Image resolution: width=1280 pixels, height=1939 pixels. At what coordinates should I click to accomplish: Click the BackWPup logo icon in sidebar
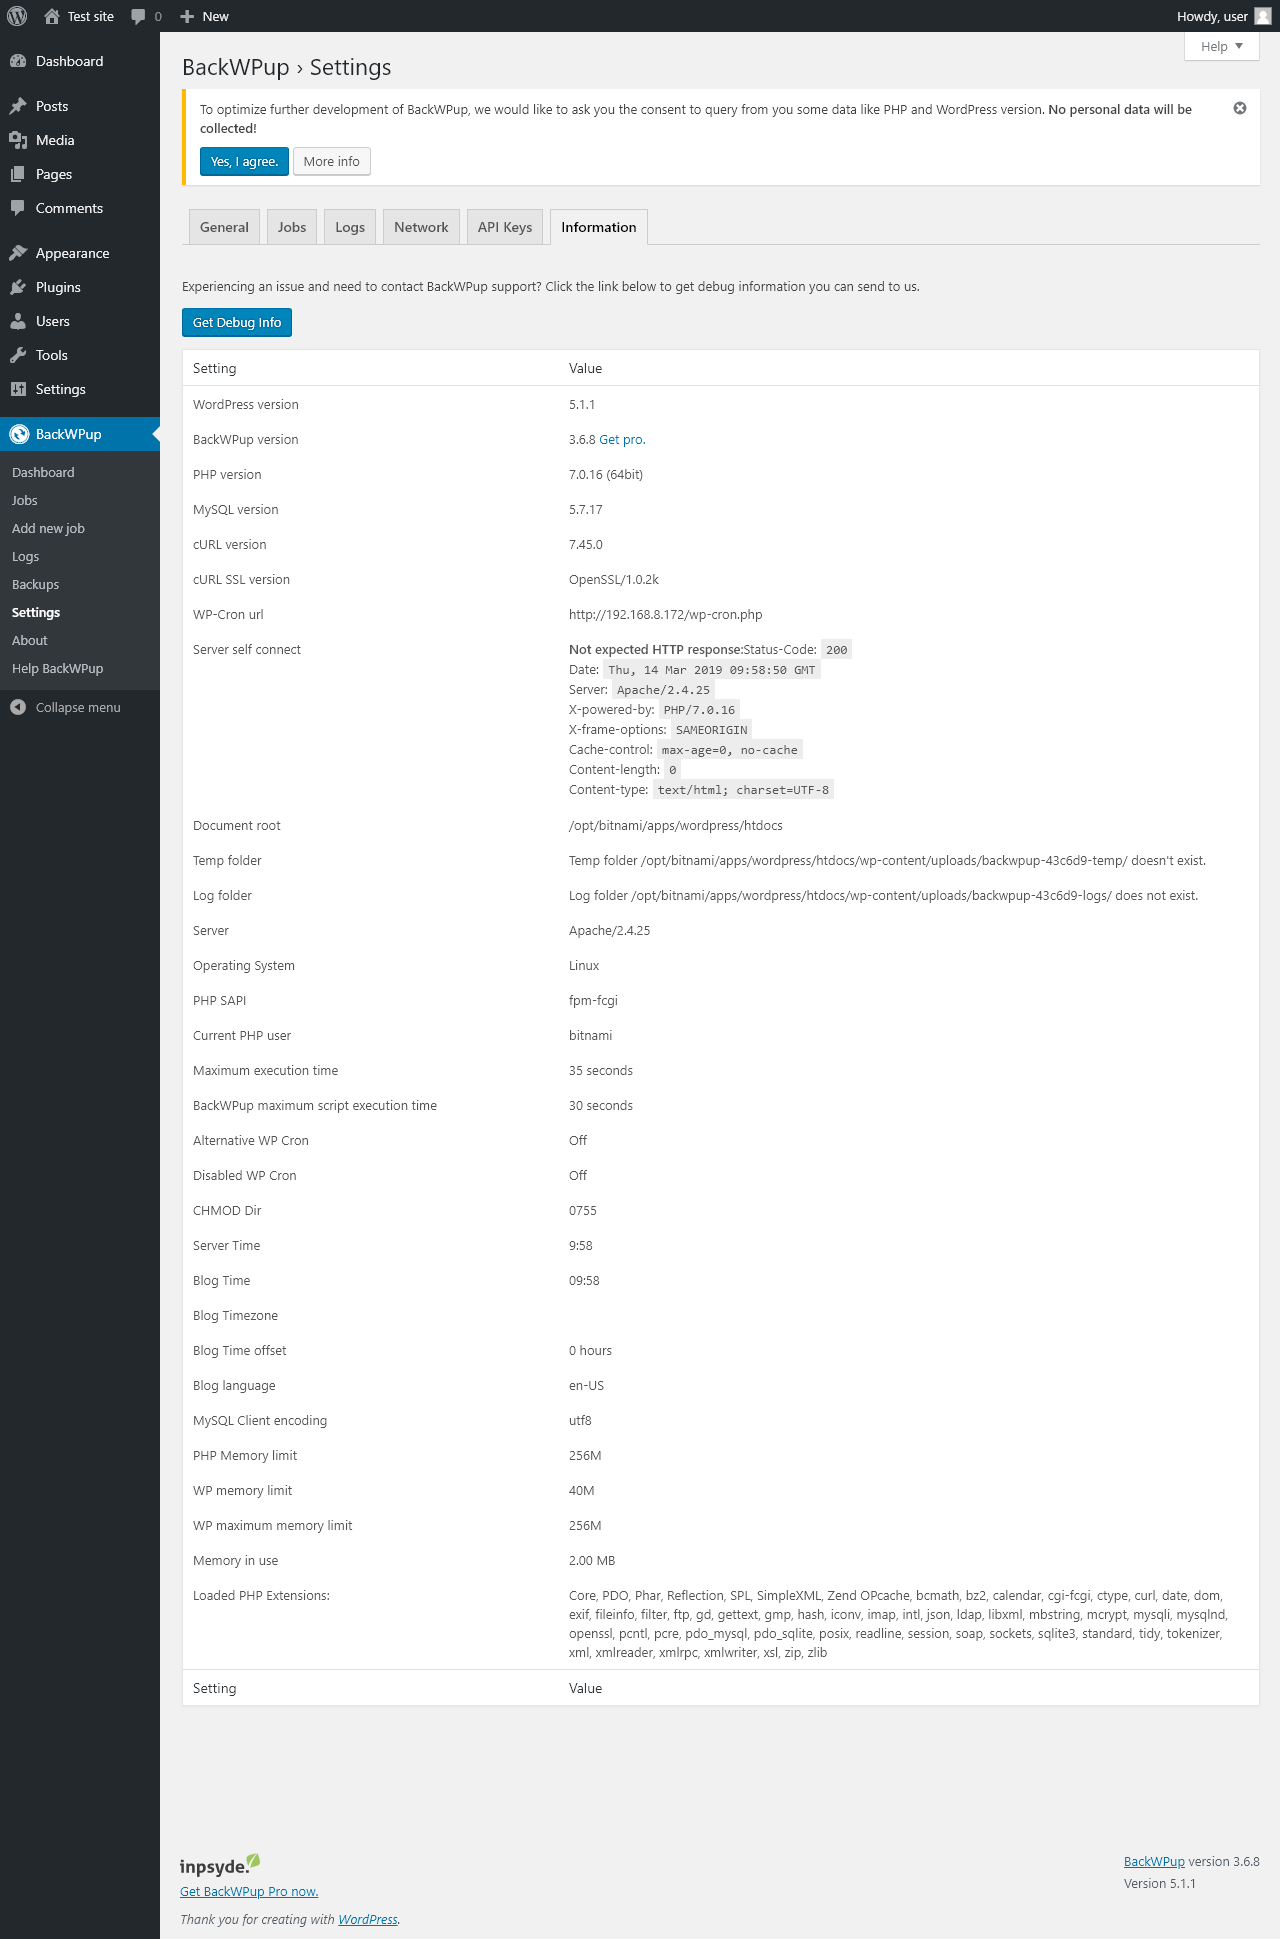(19, 434)
